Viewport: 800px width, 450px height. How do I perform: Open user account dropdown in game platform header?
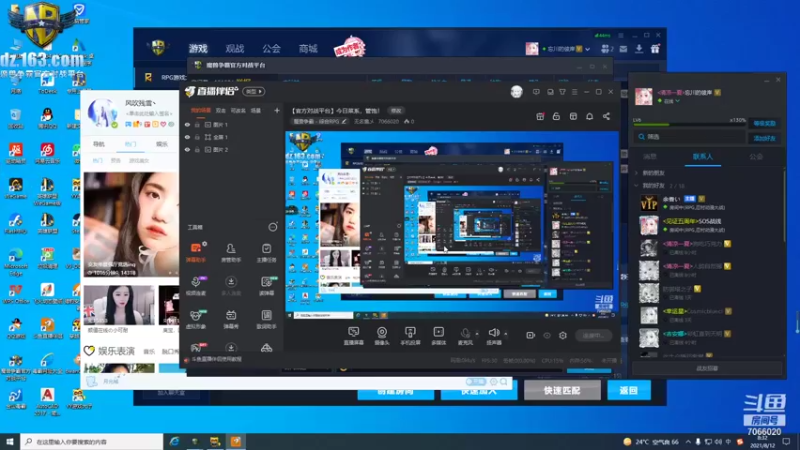pyautogui.click(x=588, y=49)
